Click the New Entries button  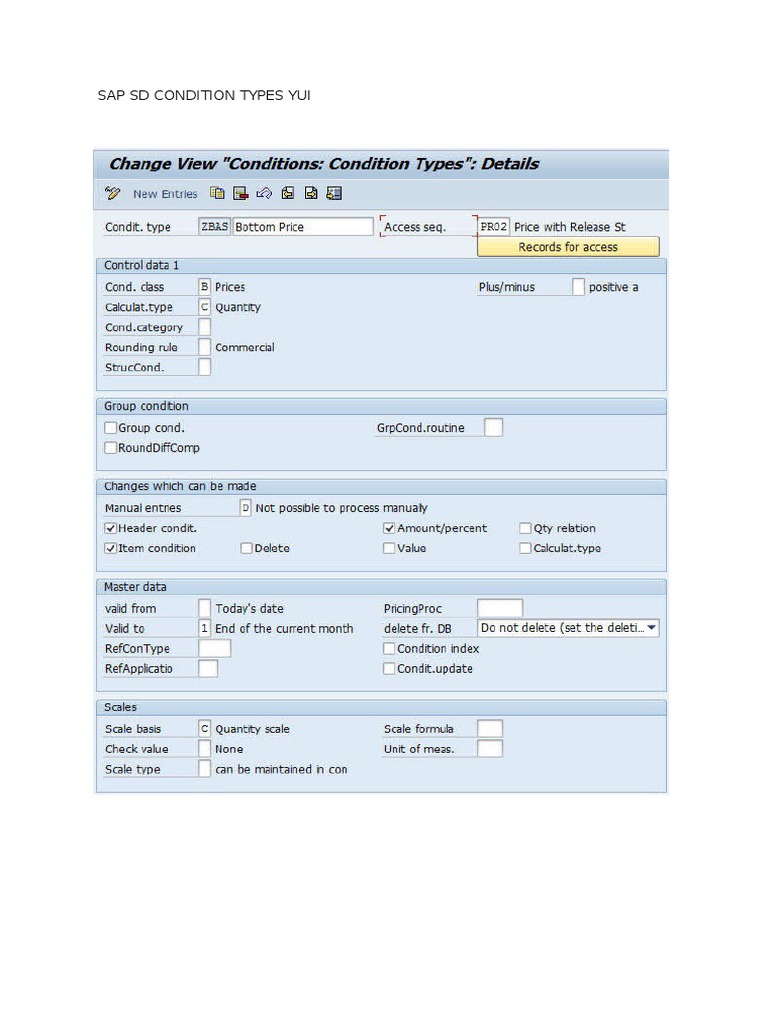click(x=165, y=194)
